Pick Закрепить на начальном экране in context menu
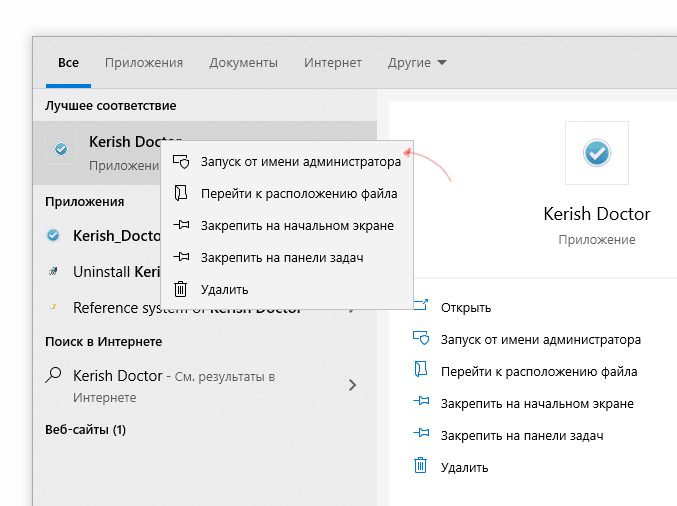 (x=287, y=225)
